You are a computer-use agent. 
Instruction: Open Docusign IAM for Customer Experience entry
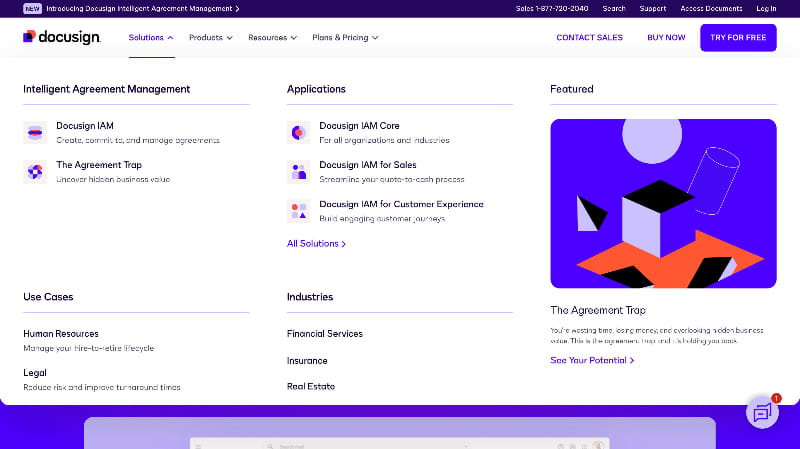point(401,204)
